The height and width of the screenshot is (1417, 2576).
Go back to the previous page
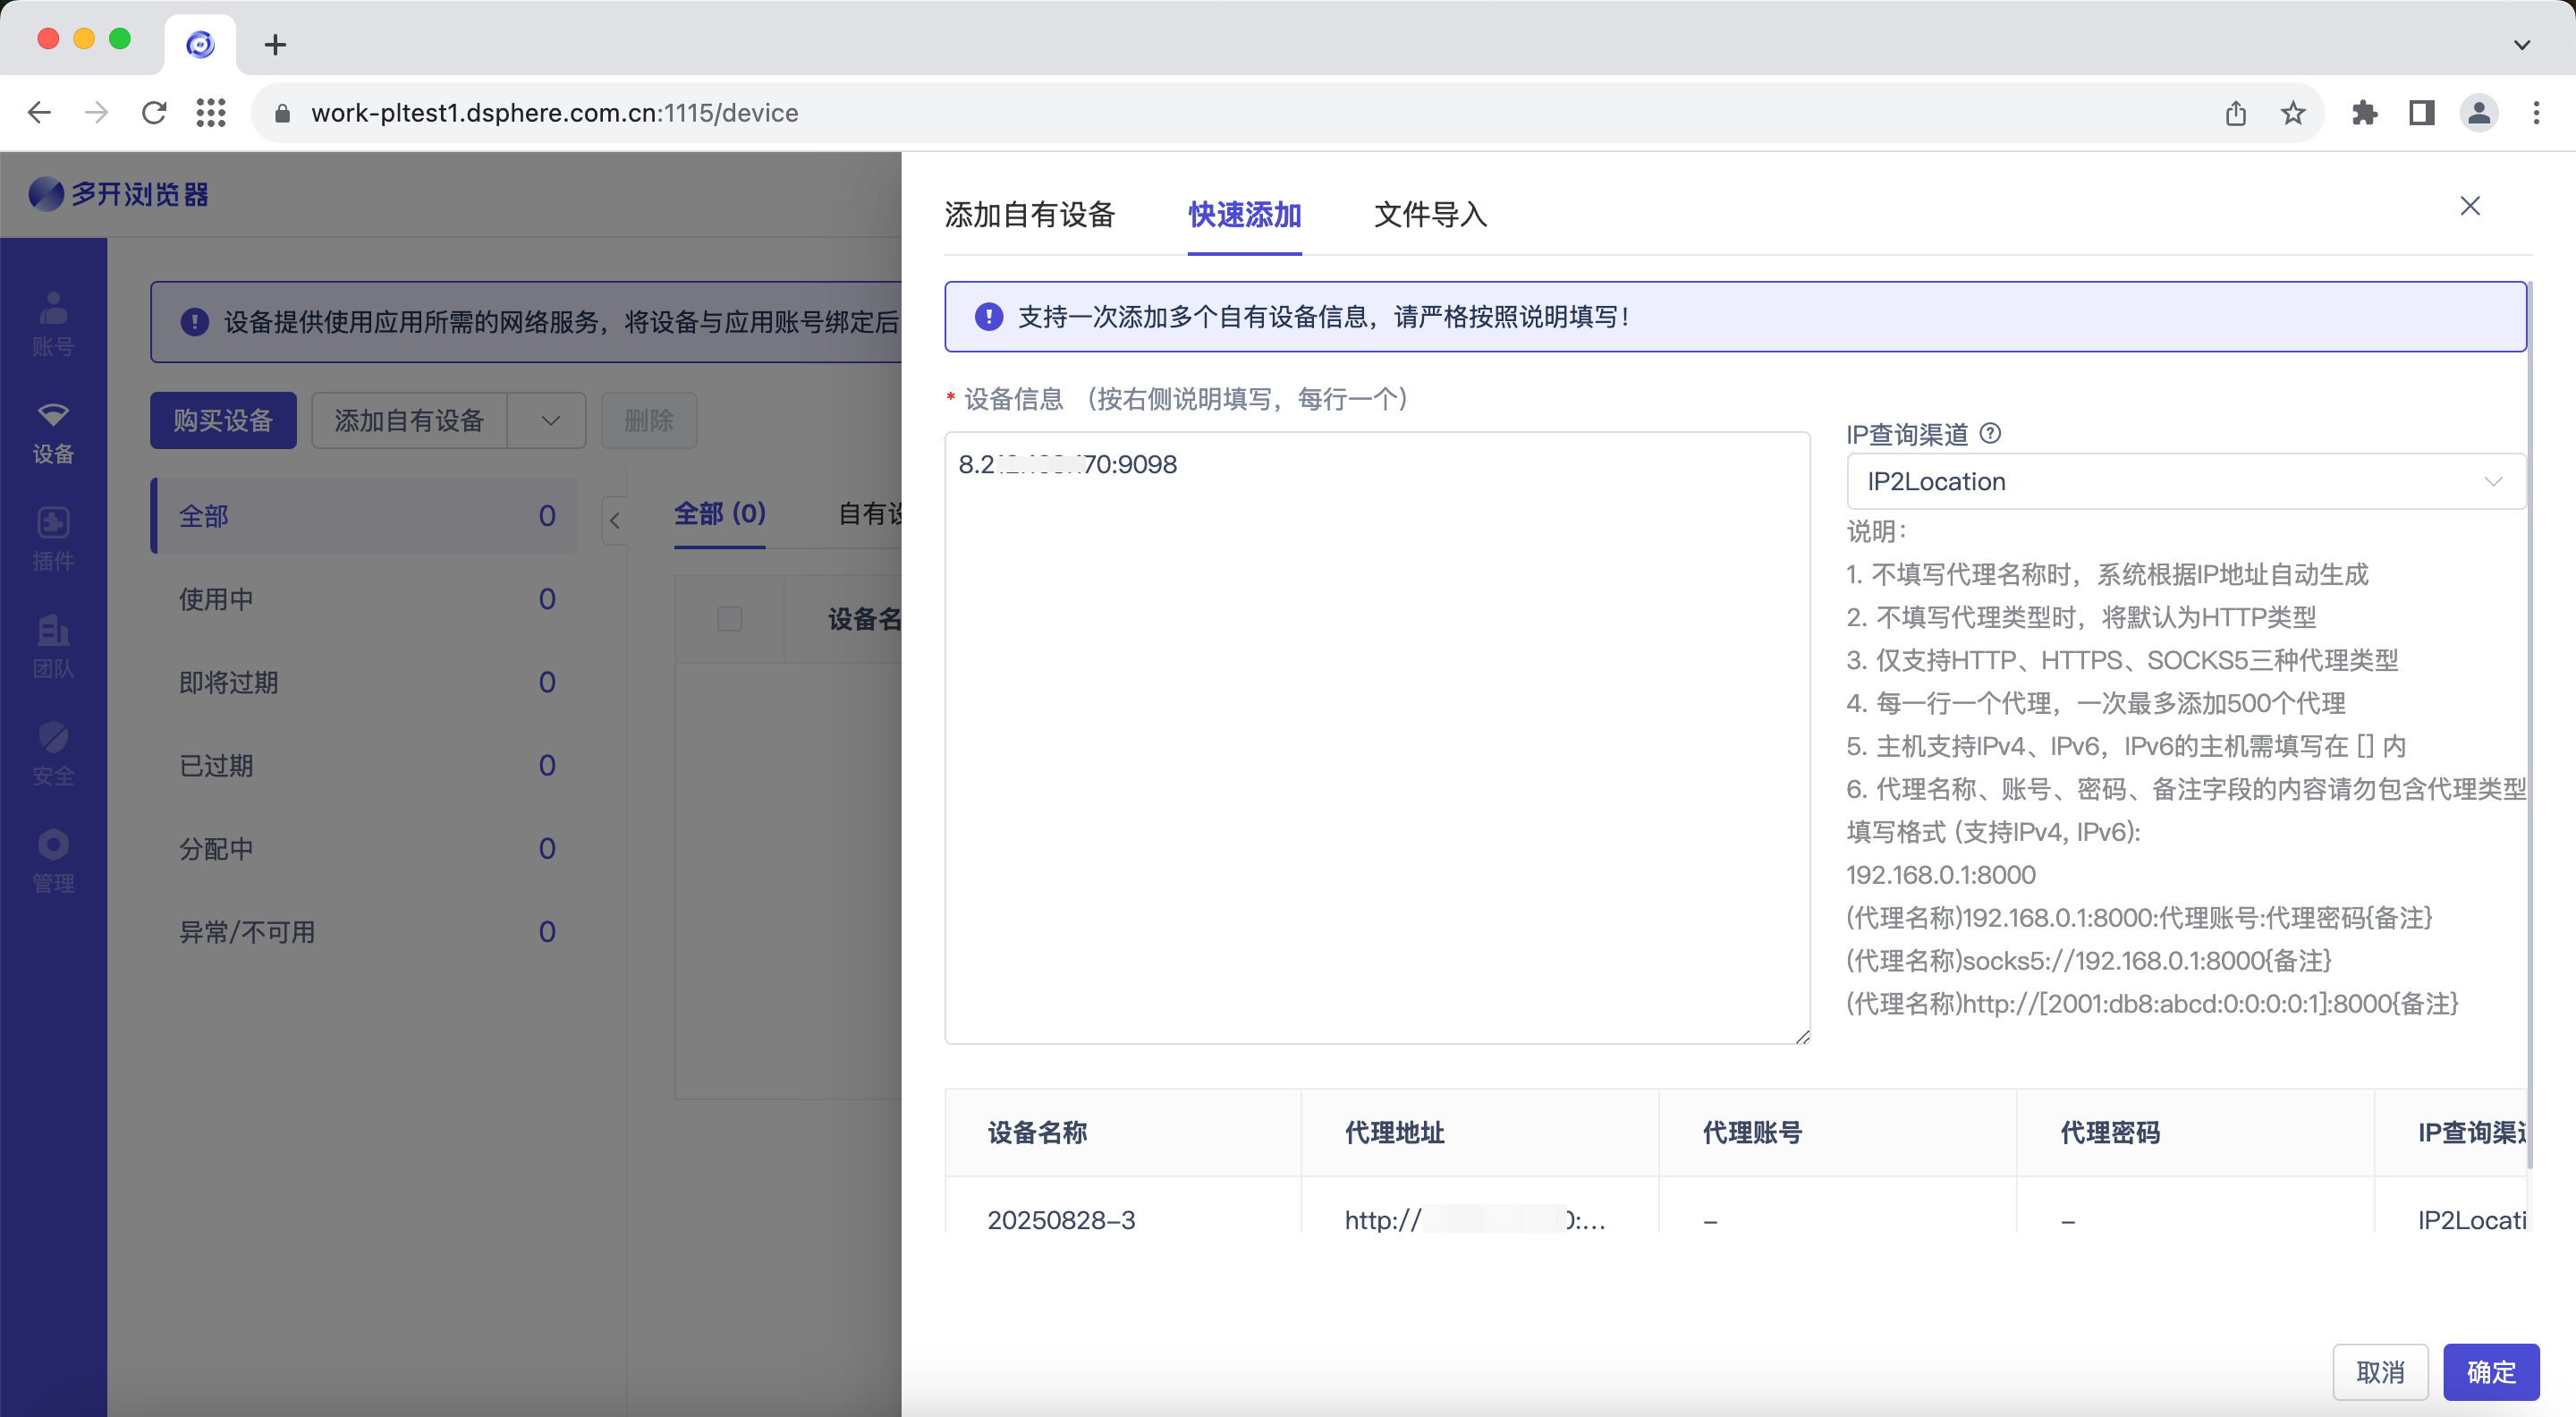click(39, 113)
